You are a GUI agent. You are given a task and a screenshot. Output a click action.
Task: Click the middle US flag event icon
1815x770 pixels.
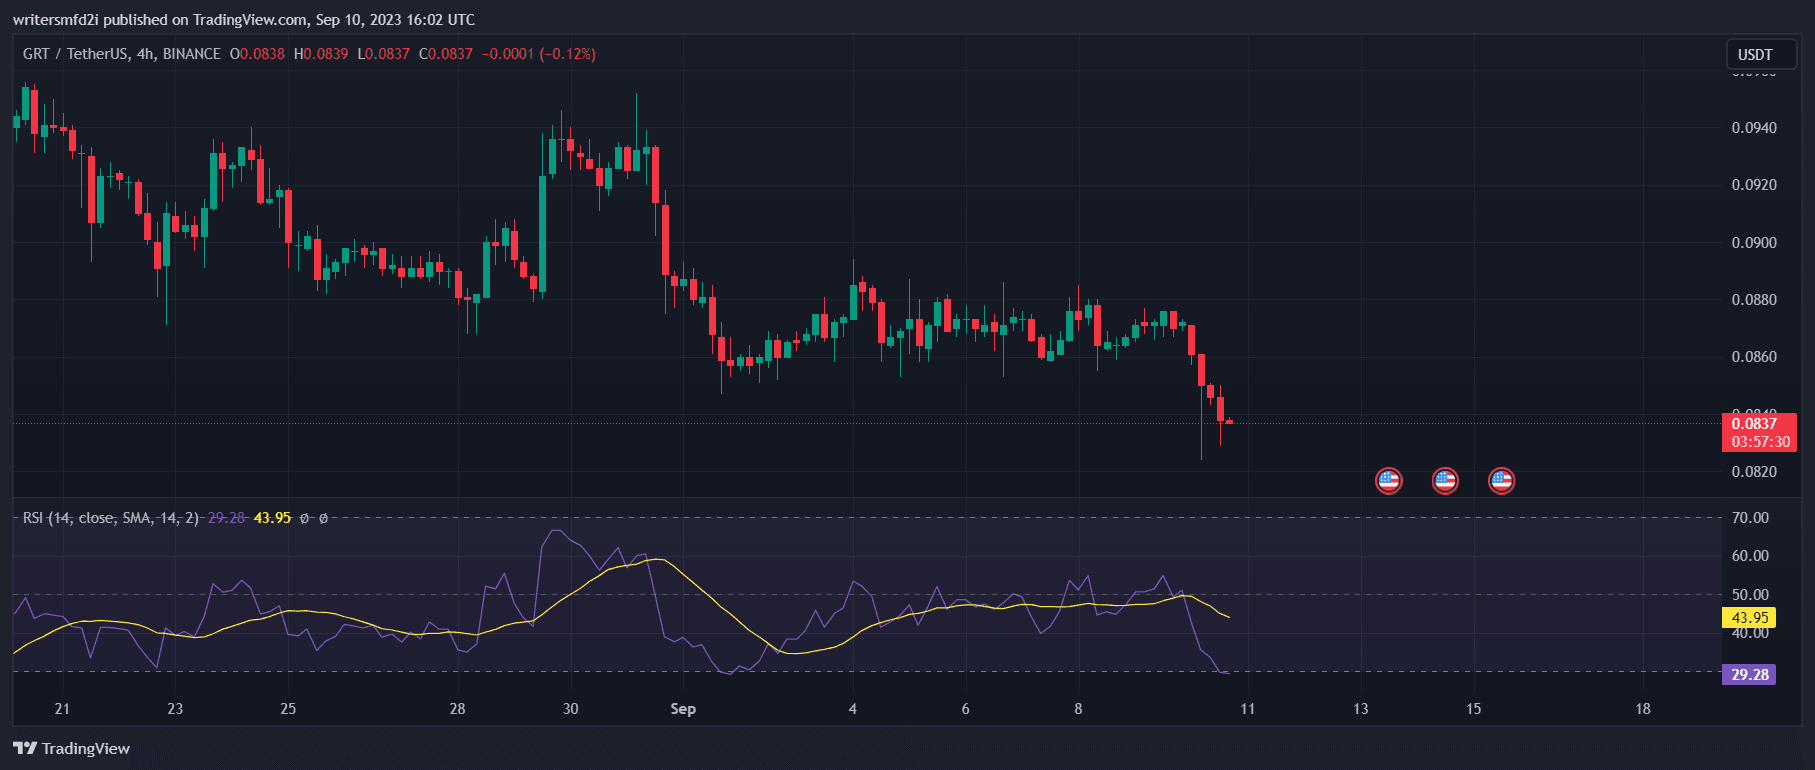(x=1445, y=481)
